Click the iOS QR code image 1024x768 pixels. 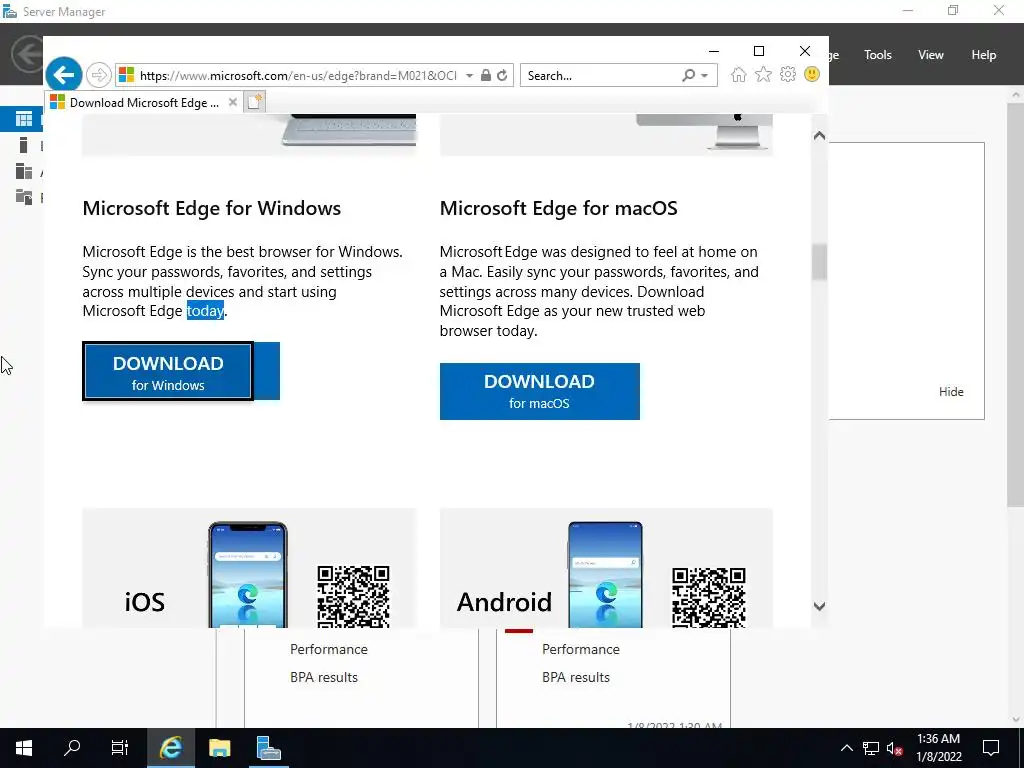pyautogui.click(x=353, y=596)
